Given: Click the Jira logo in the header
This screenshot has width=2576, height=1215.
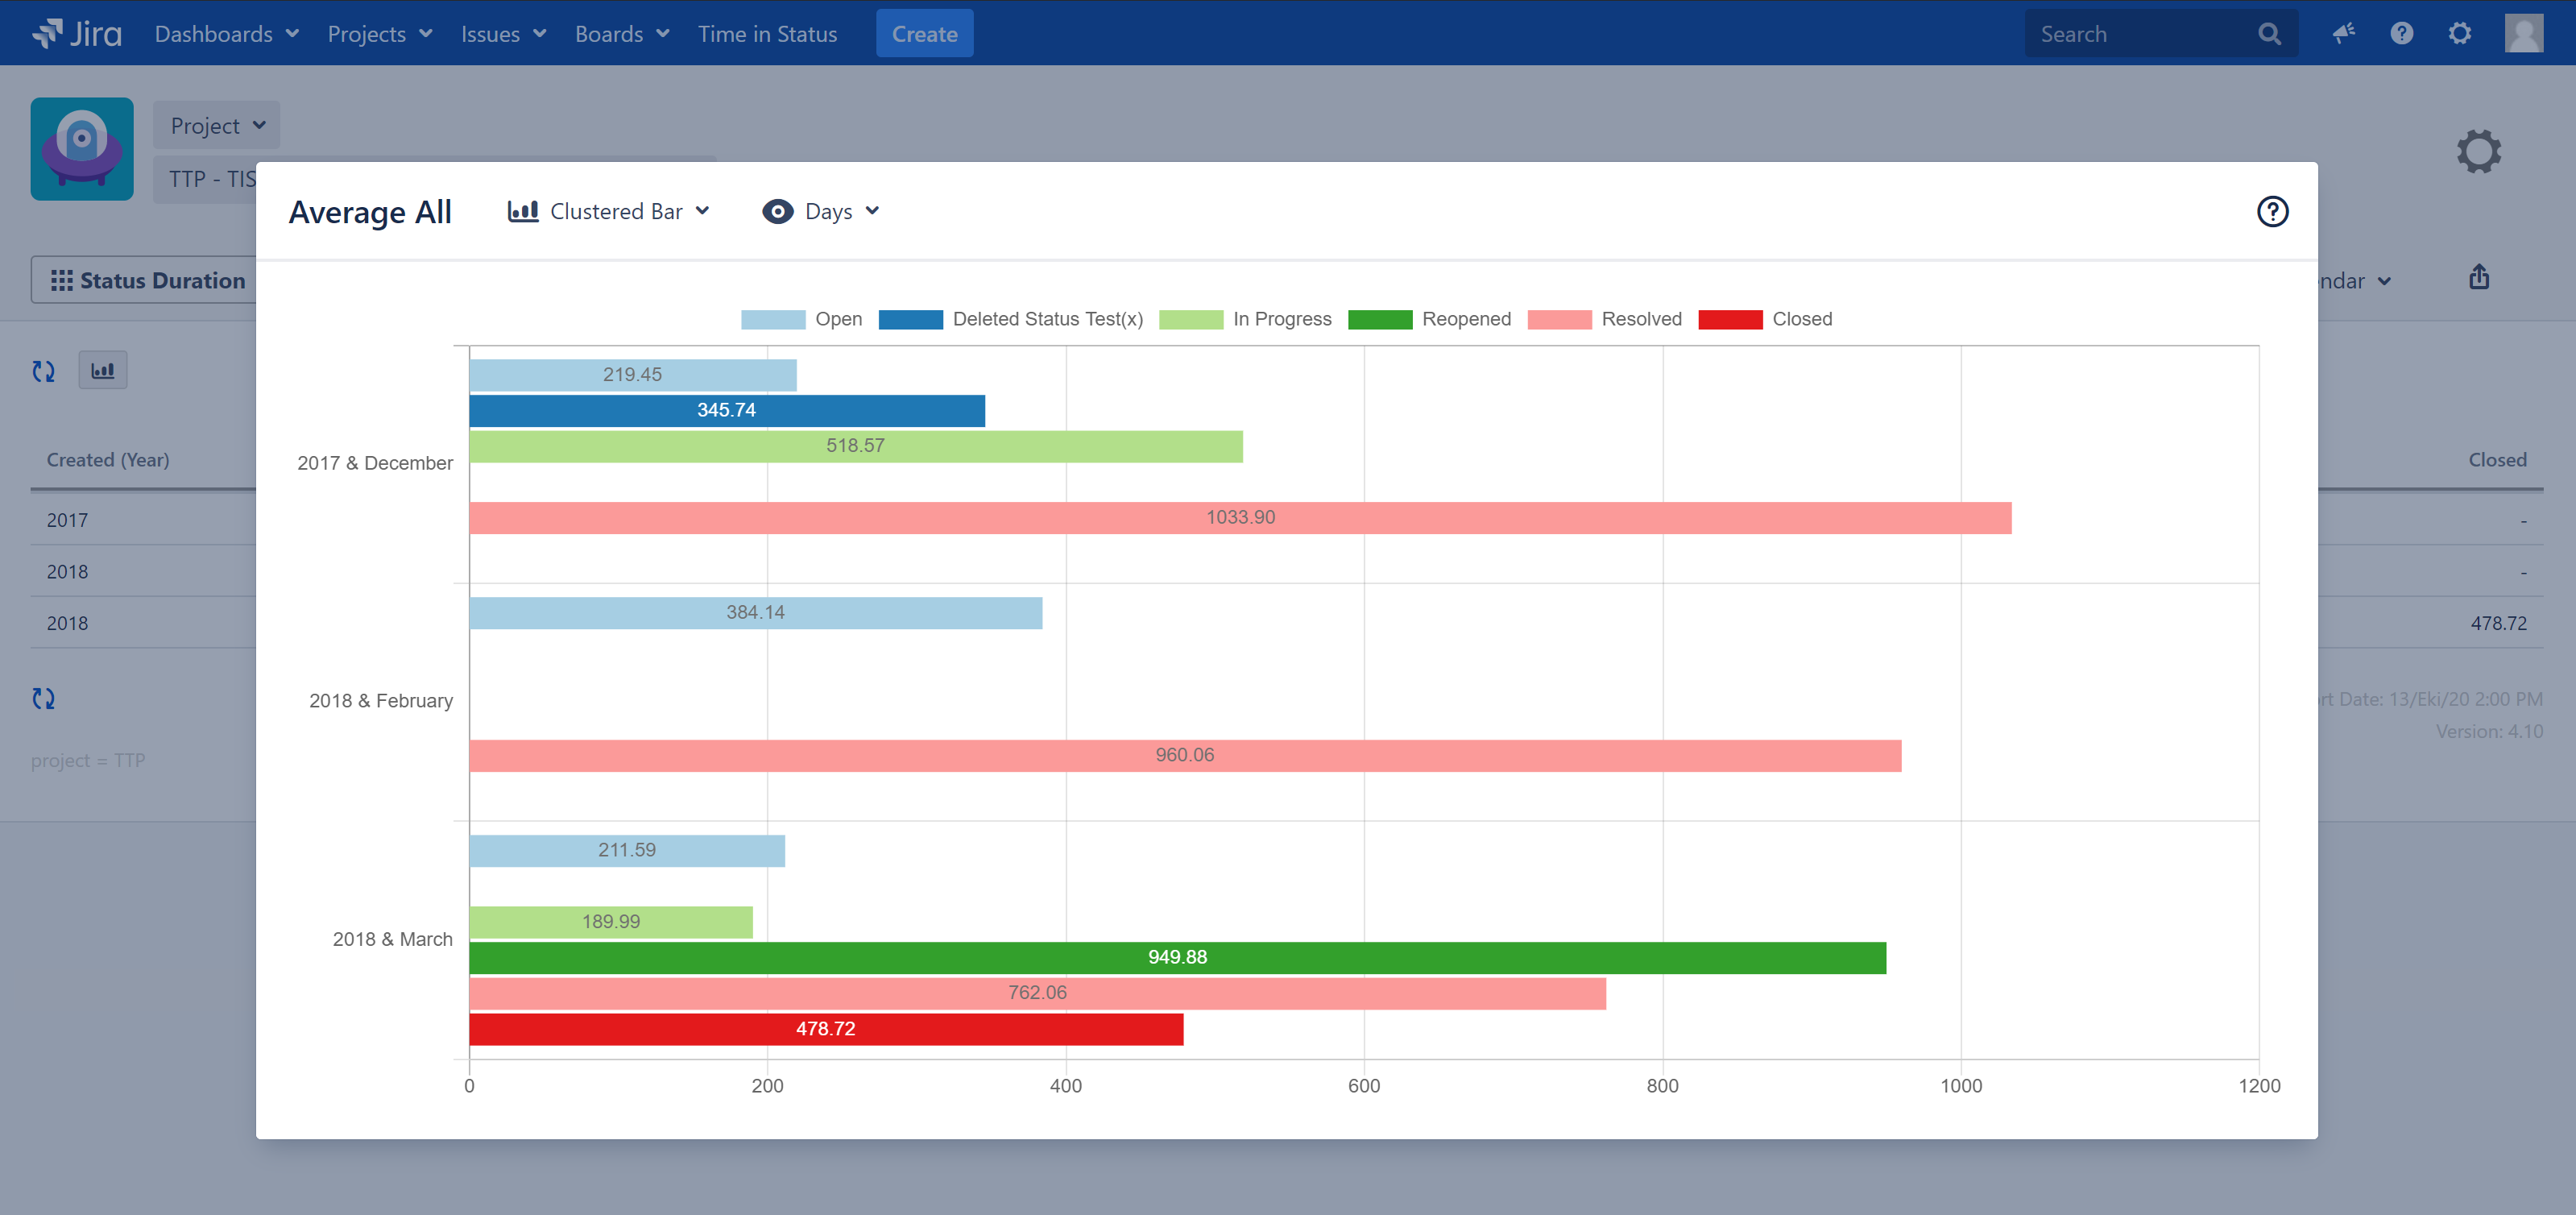Looking at the screenshot, I should coord(77,34).
